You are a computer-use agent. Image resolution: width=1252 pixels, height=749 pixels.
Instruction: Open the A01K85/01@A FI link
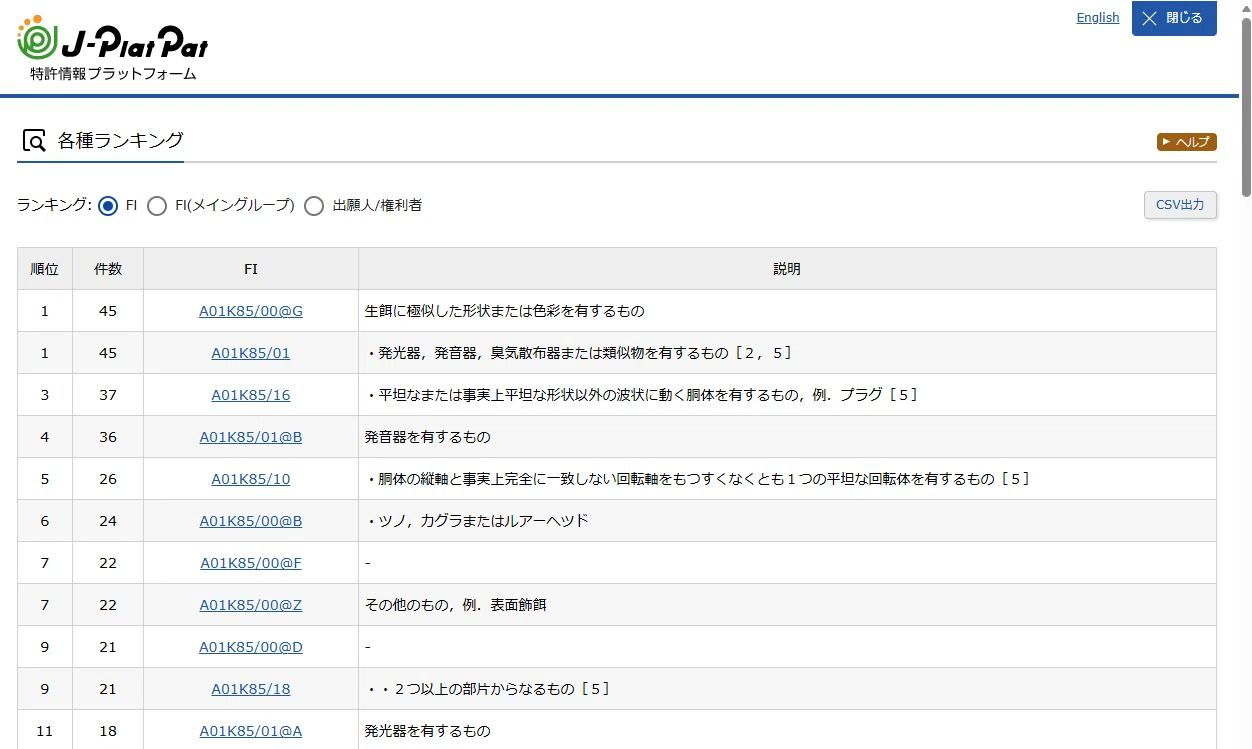(x=251, y=731)
